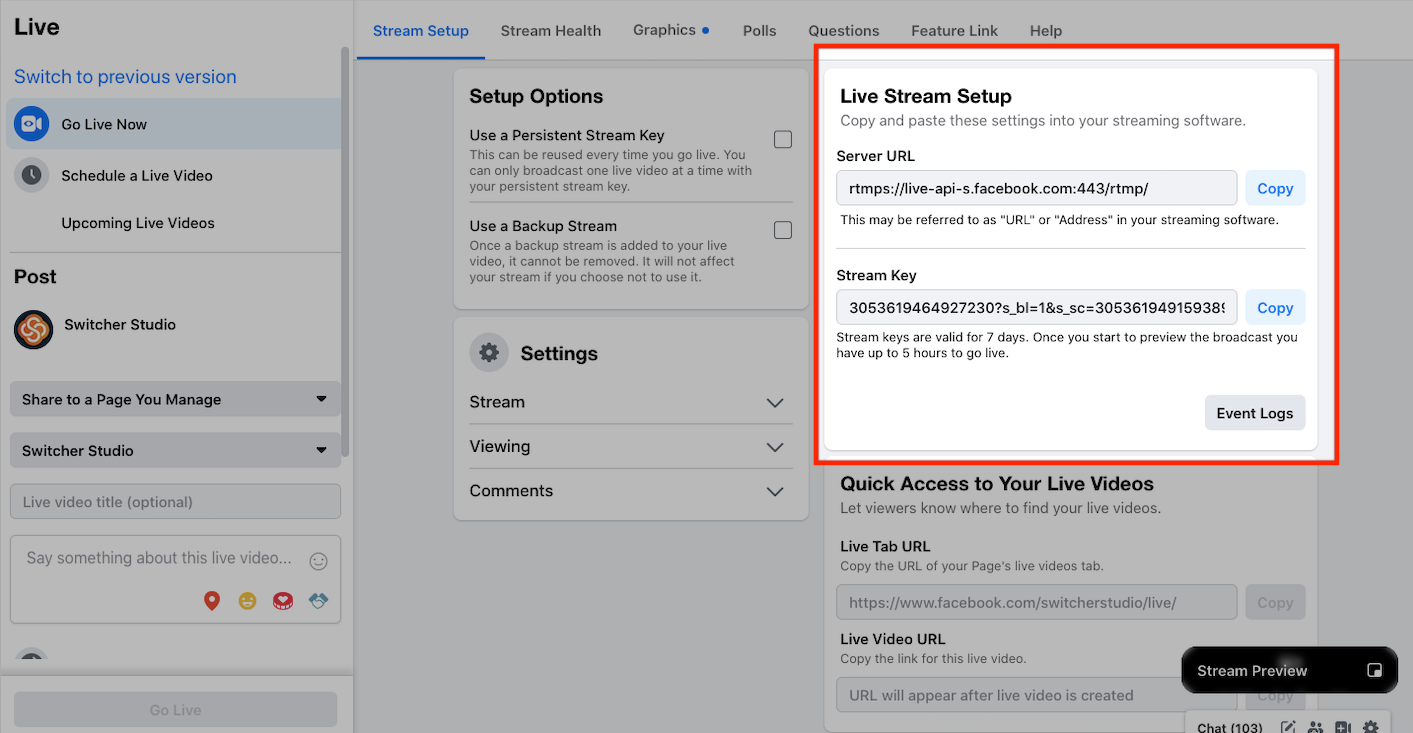Enable Use a Backup Stream checkbox
The width and height of the screenshot is (1413, 733).
tap(783, 230)
